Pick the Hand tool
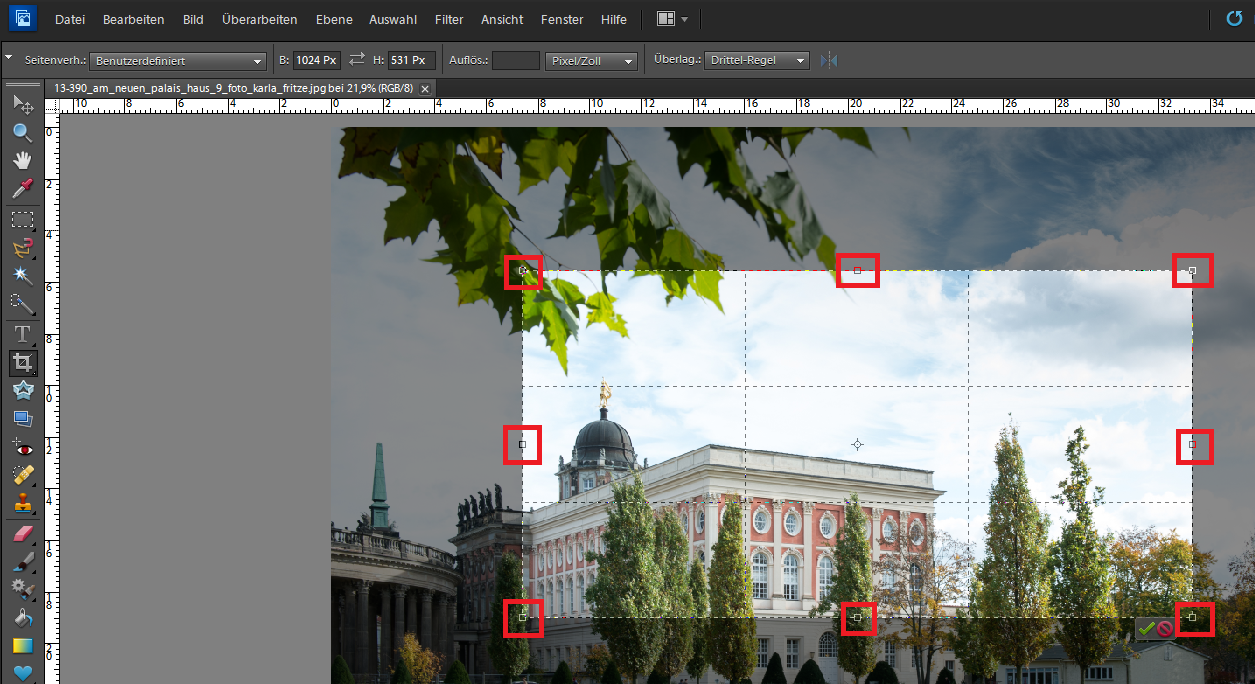 pyautogui.click(x=22, y=160)
